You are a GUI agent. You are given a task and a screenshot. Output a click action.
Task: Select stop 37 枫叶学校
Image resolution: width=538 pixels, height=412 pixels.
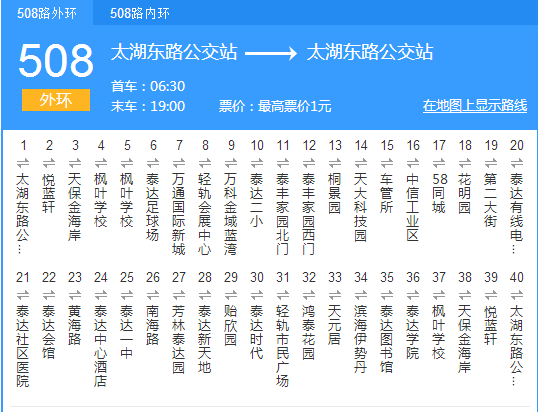439,332
